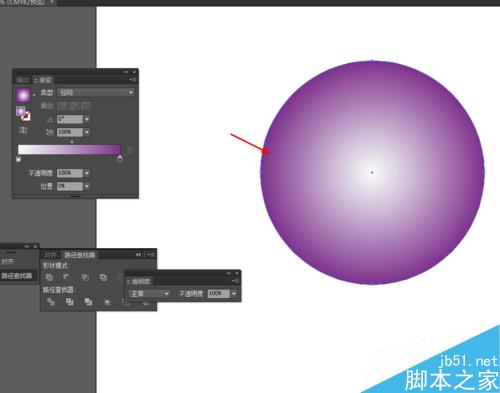
Task: Switch to the 对齐 tab in Pathfinder panel
Action: coord(51,255)
